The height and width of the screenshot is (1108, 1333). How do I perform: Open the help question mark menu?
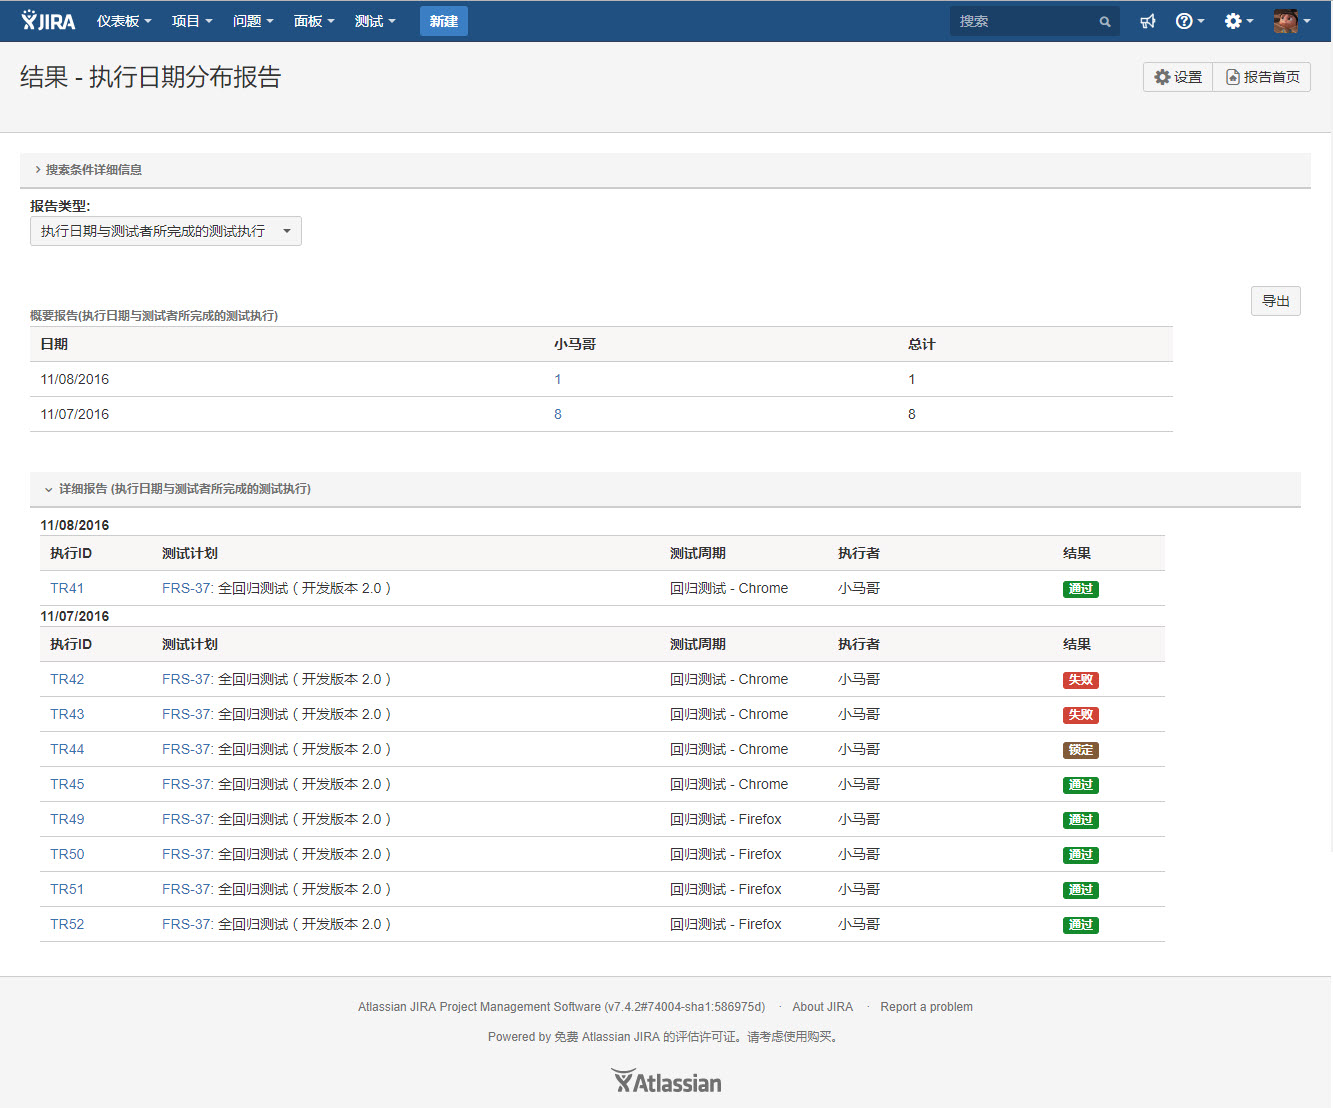click(x=1189, y=21)
